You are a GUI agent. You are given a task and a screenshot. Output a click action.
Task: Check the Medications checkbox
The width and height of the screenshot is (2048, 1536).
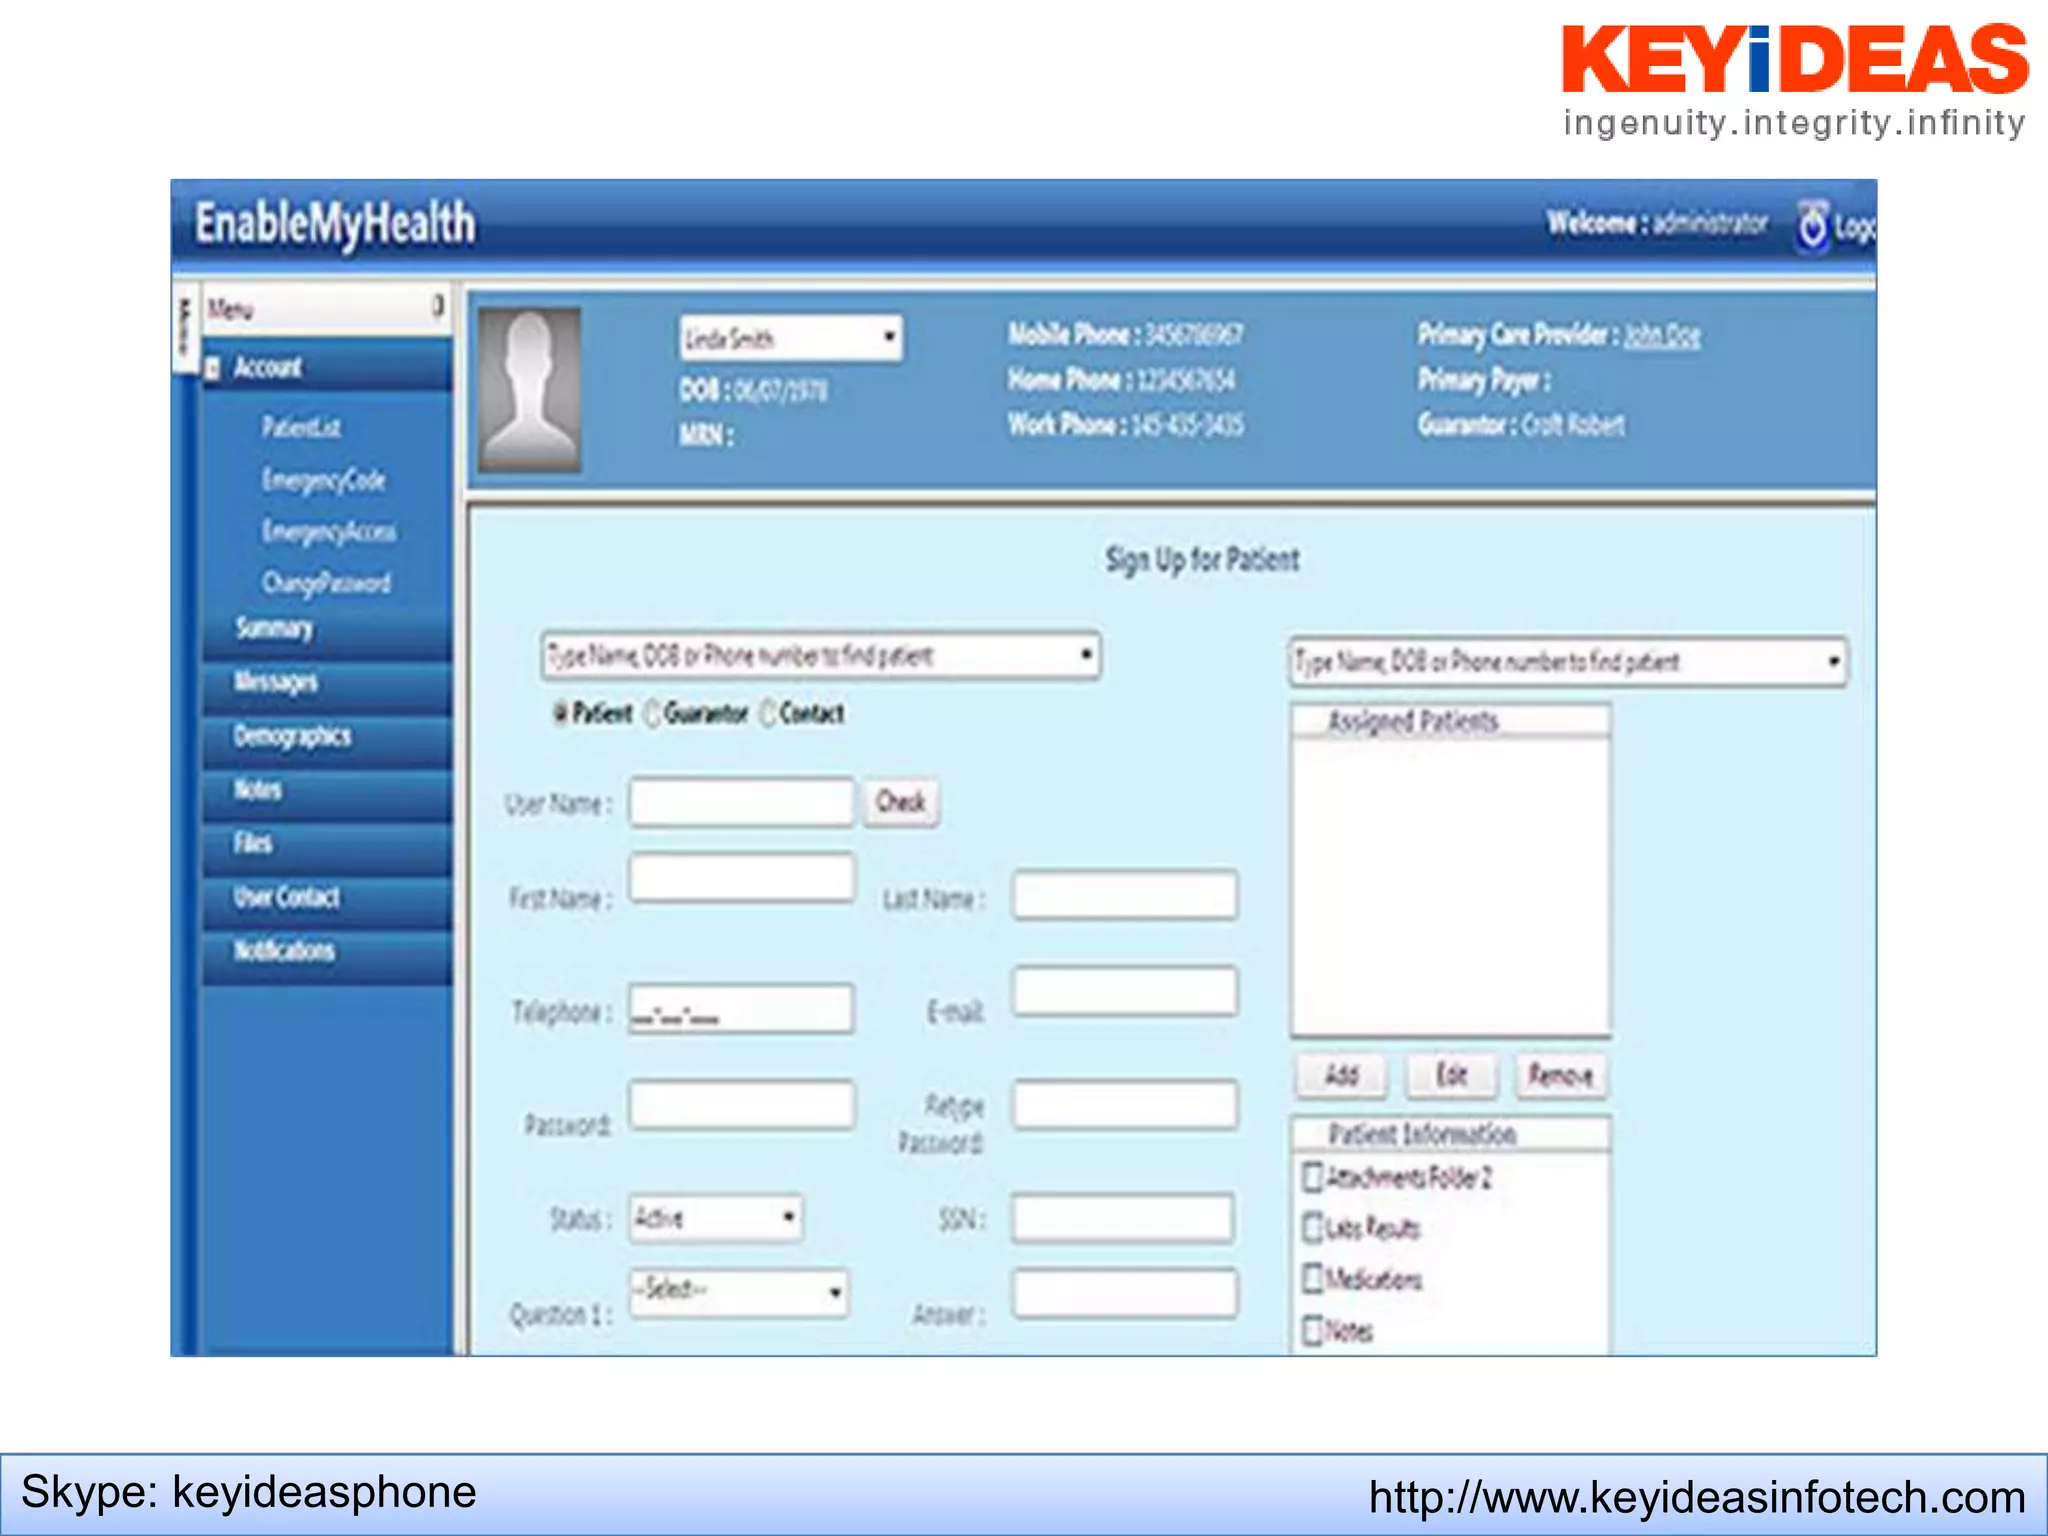pyautogui.click(x=1313, y=1279)
